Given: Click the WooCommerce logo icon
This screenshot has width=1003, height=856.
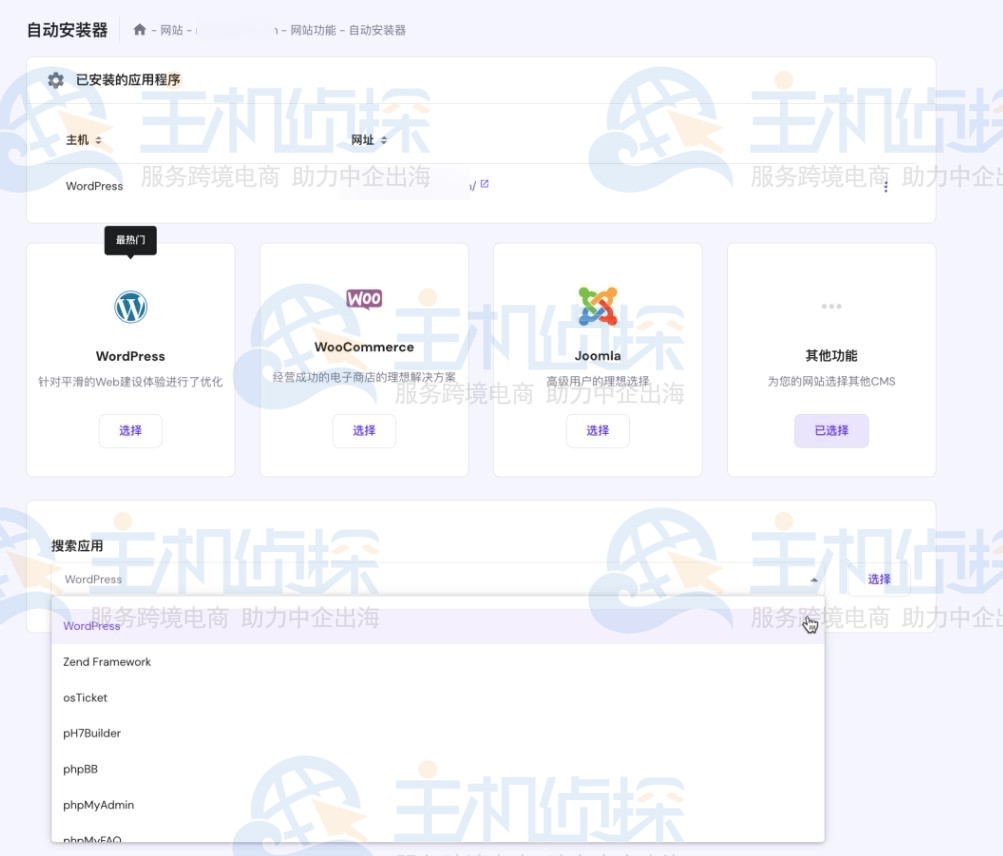Looking at the screenshot, I should coord(364,299).
